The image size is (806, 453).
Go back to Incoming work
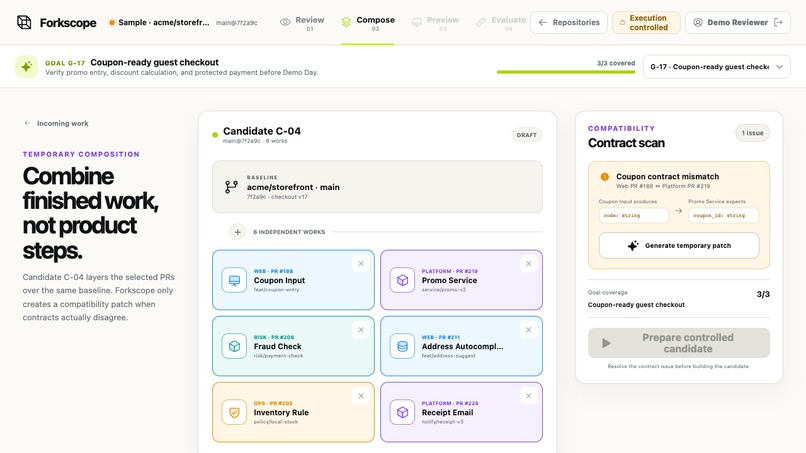point(57,123)
